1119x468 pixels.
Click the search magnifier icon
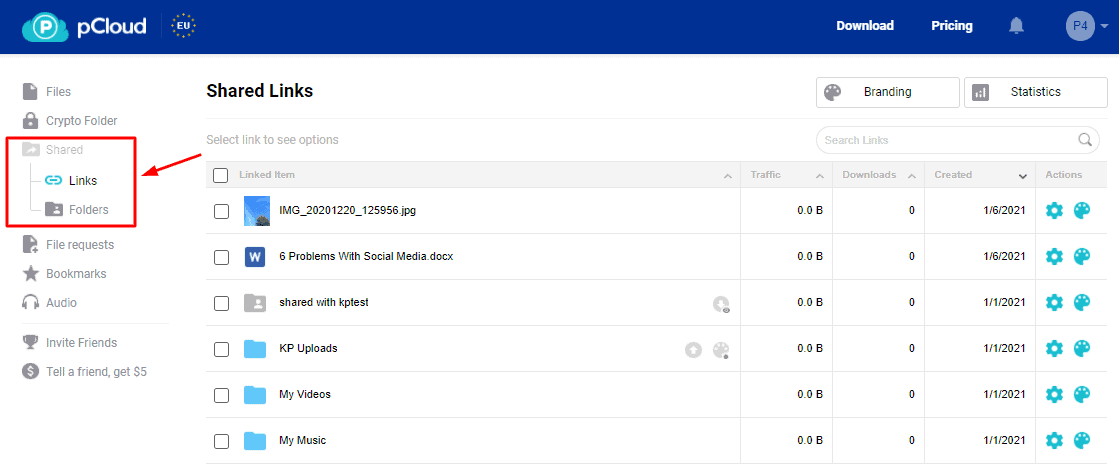click(1085, 140)
